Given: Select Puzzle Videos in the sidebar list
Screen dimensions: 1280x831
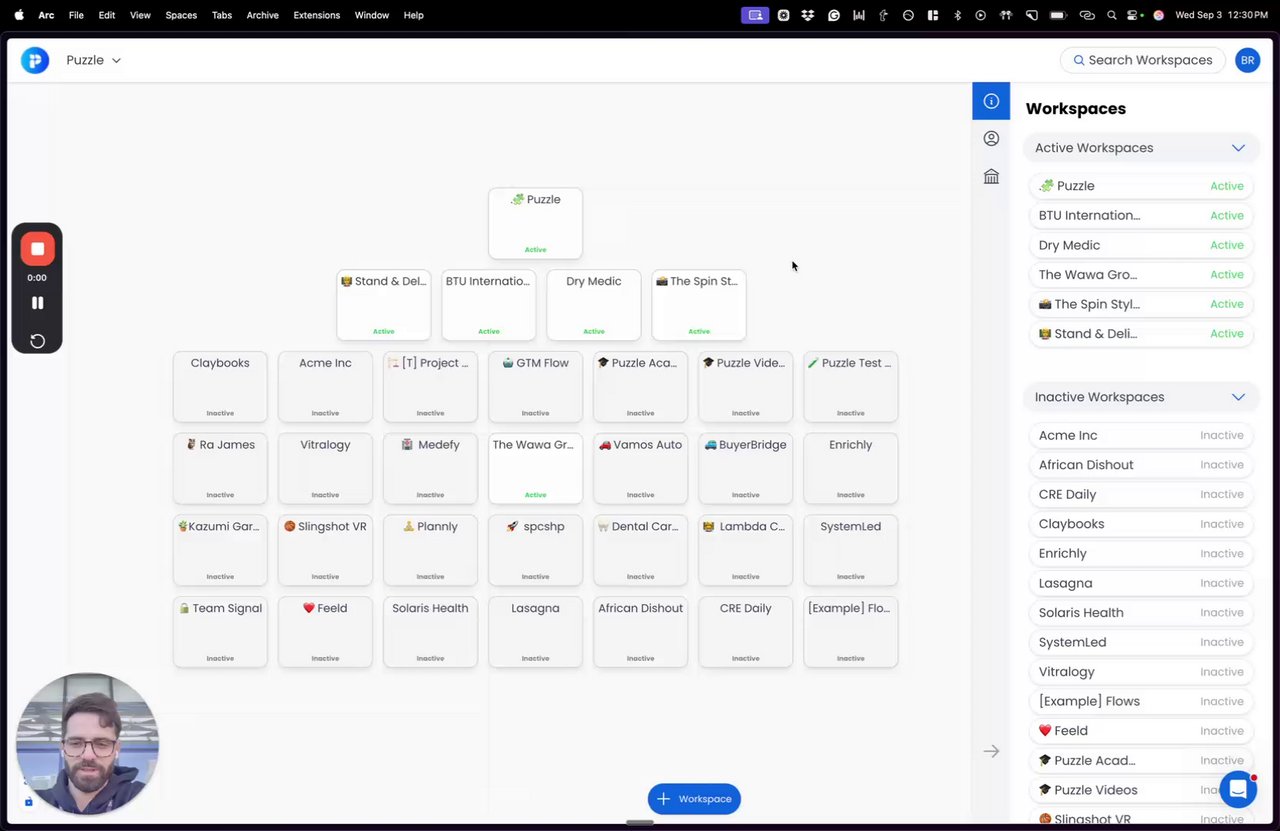Looking at the screenshot, I should point(1141,790).
